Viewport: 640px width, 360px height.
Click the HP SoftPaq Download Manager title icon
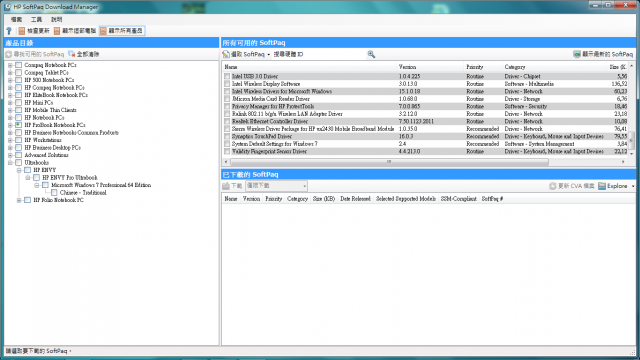click(8, 7)
